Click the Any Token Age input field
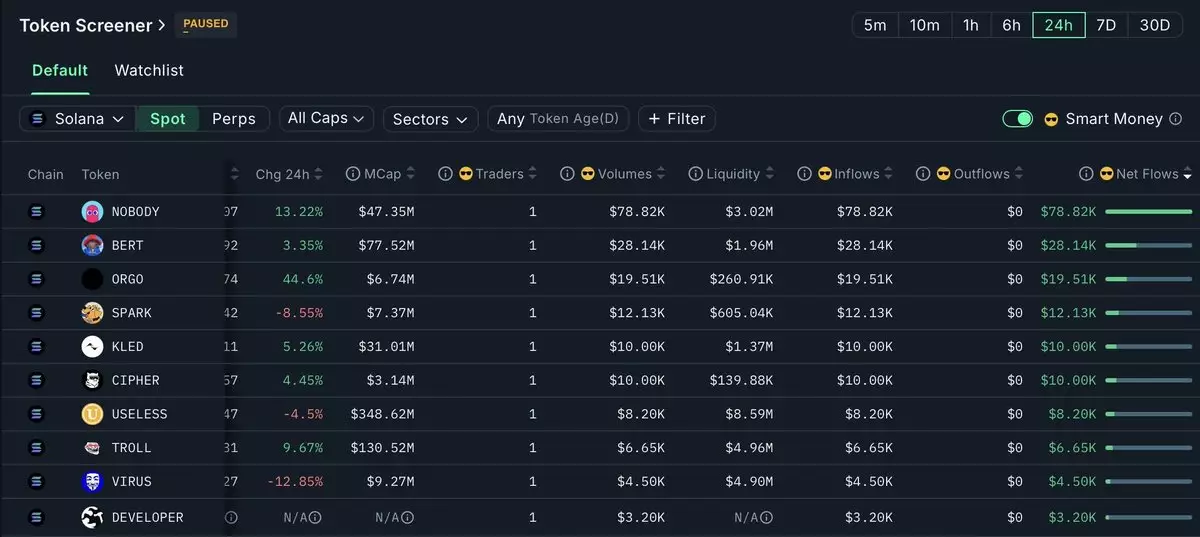 coord(558,119)
